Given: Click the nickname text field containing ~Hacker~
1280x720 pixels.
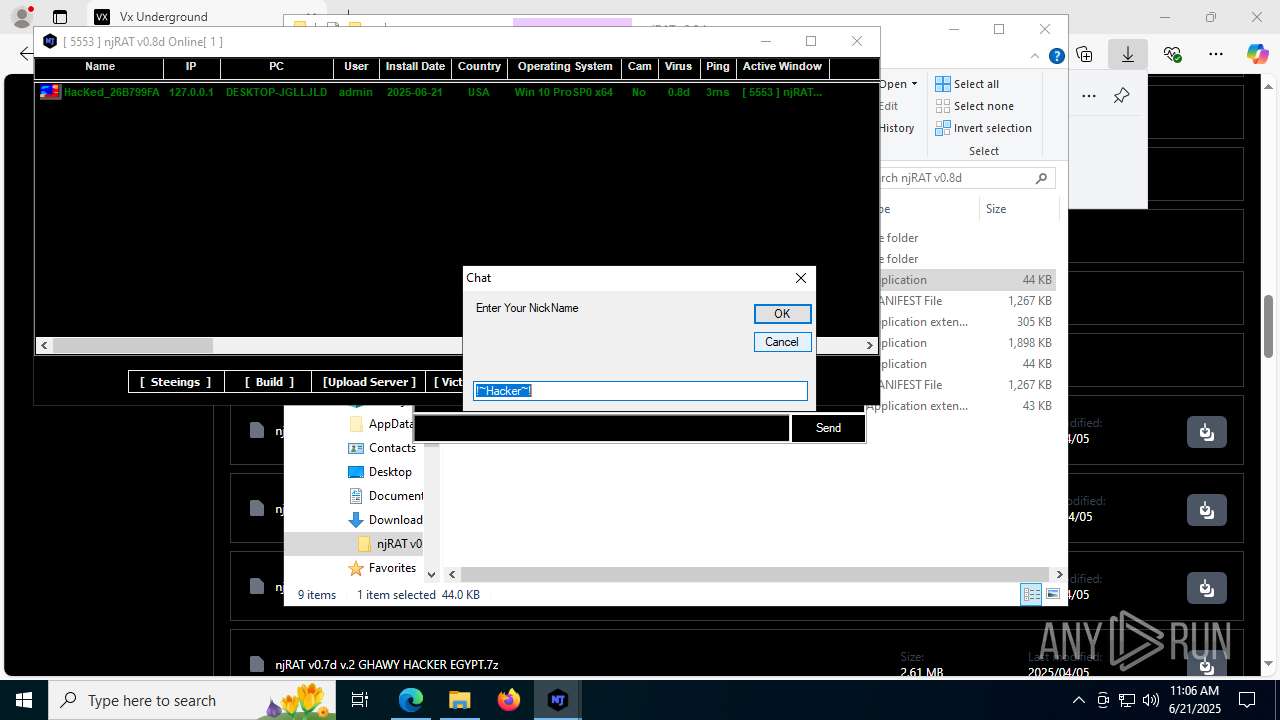Looking at the screenshot, I should click(640, 391).
